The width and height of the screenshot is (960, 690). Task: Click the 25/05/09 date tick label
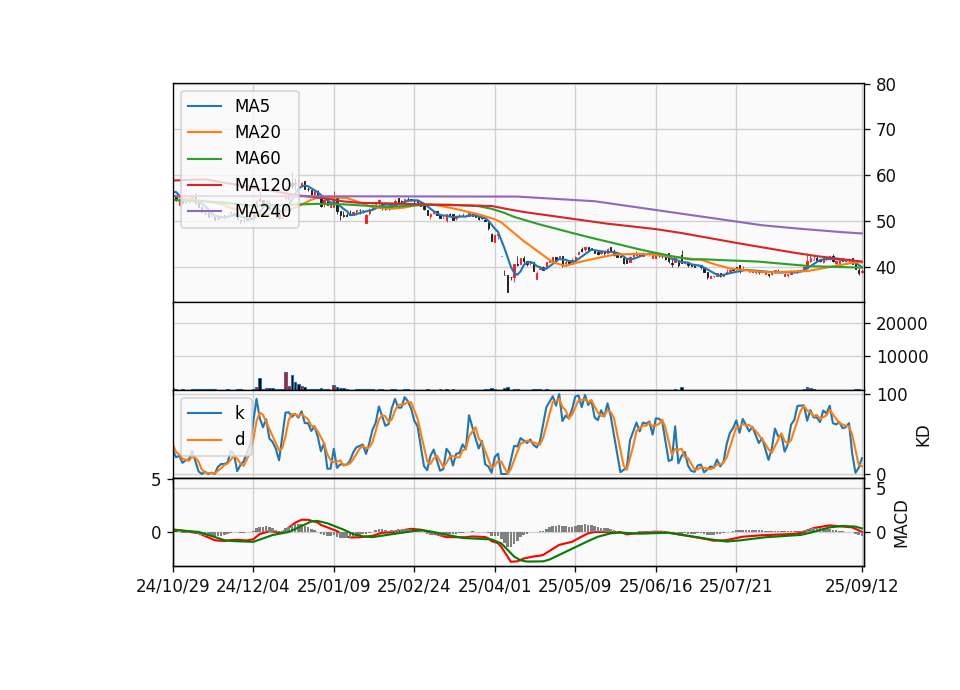[x=575, y=586]
